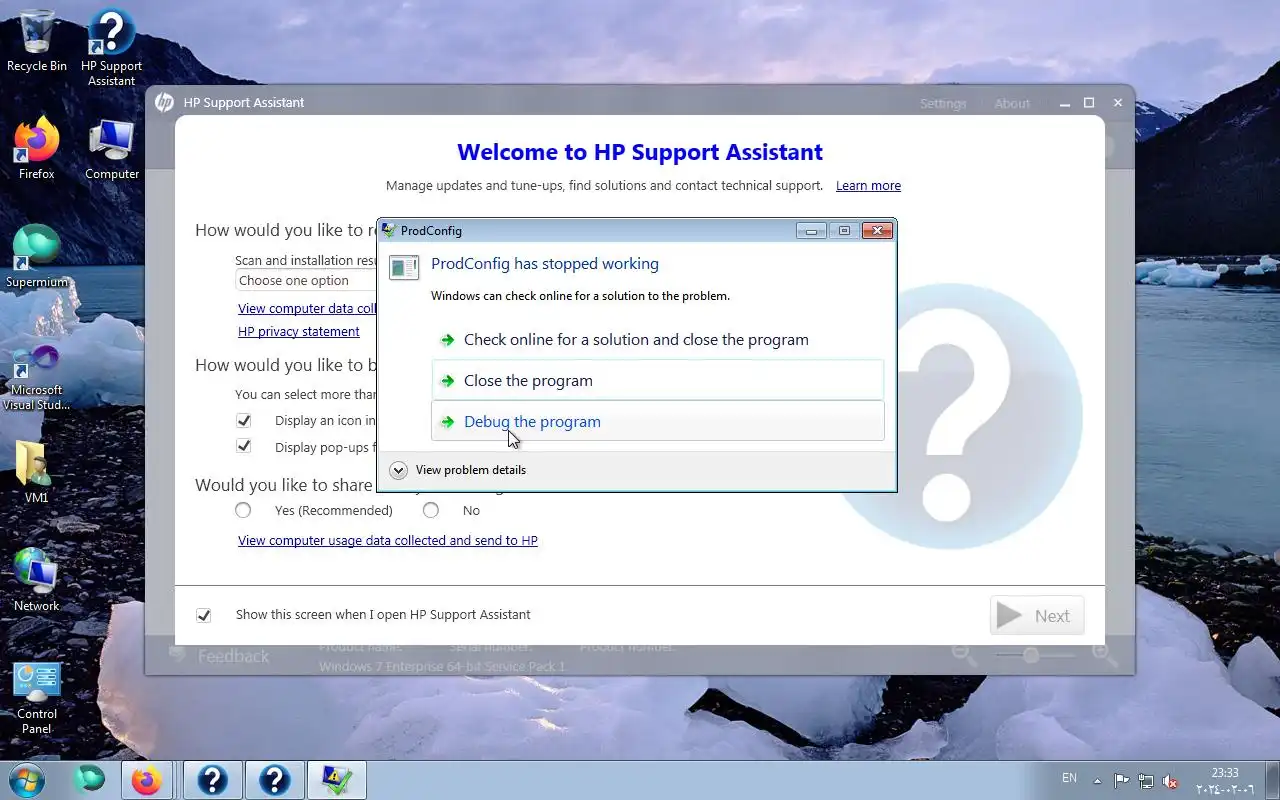Click the Action Center flag tray icon

pyautogui.click(x=1122, y=781)
